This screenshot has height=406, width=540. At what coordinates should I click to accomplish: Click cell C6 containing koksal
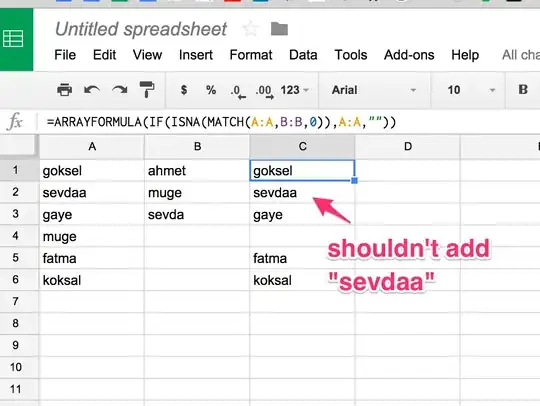[x=302, y=280]
